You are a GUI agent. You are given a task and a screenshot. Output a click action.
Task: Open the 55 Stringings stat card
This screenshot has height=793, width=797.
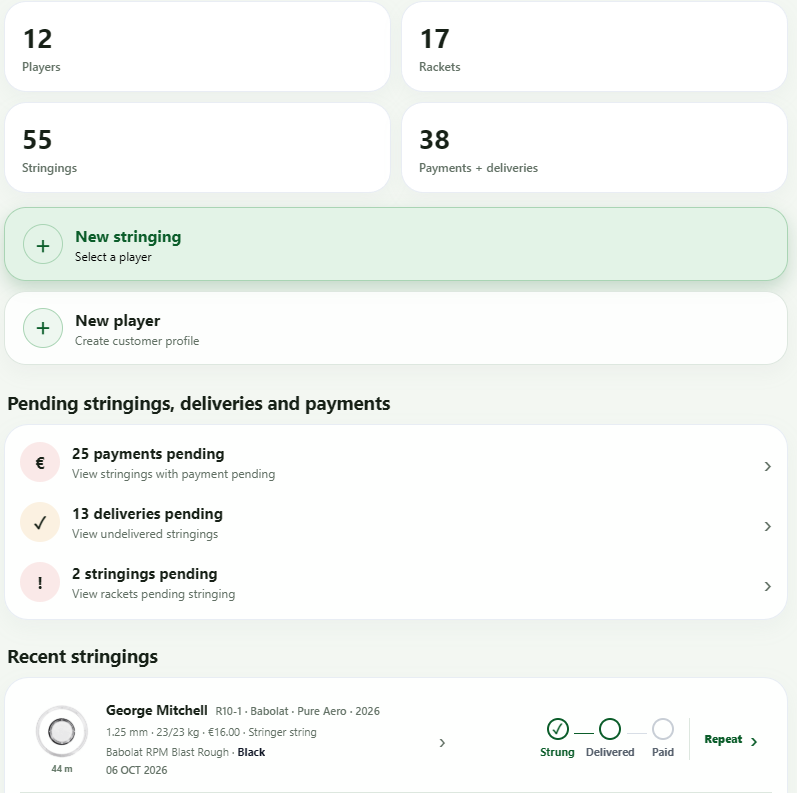coord(197,148)
